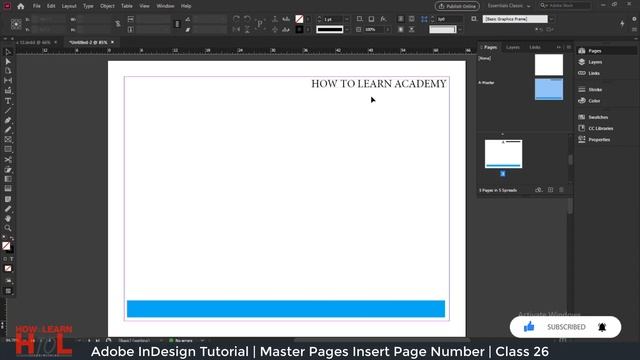
Task: Delete selected page with trash icon
Action: 561,190
